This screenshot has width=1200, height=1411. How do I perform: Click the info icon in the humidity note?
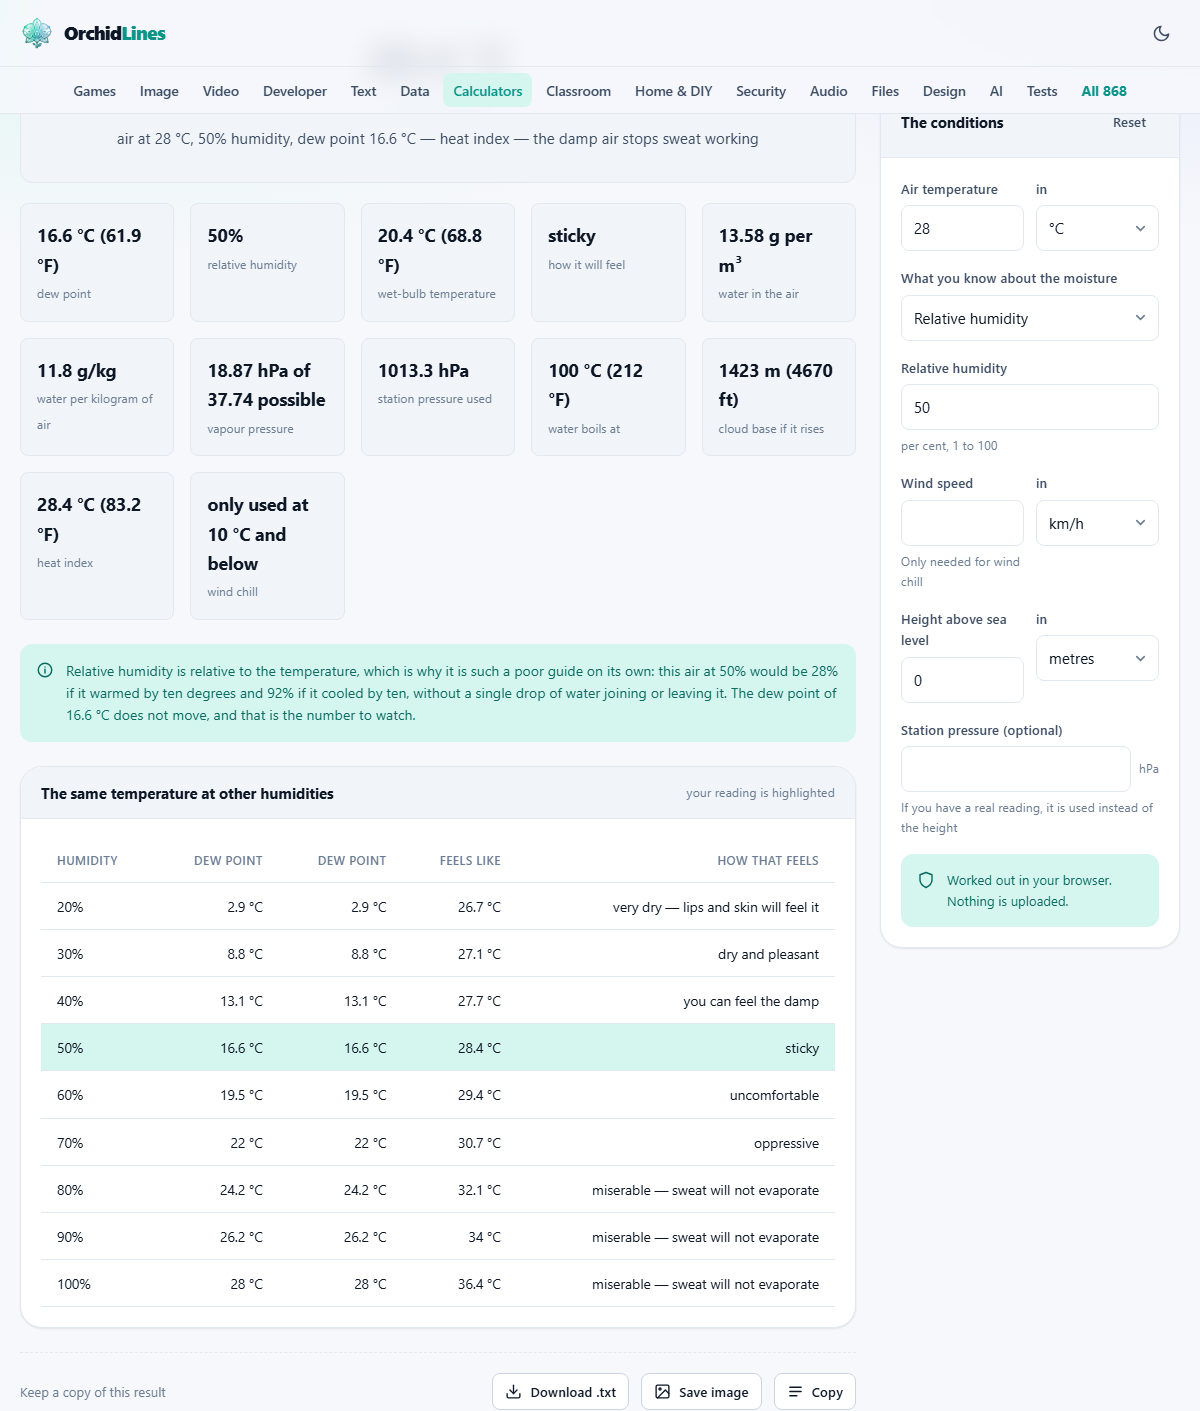(45, 671)
